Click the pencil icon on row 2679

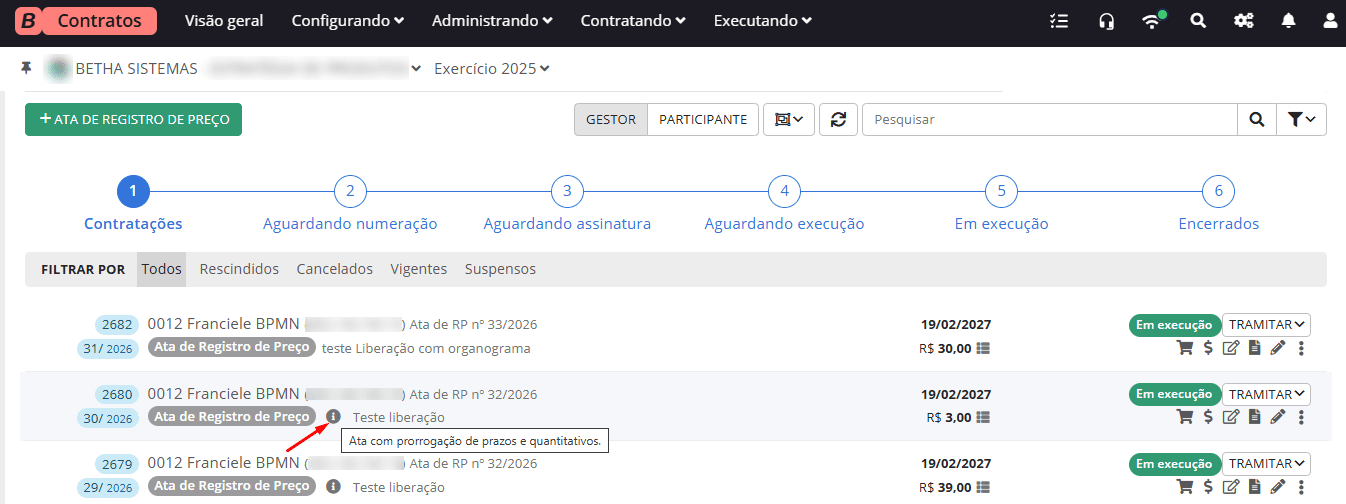click(1277, 487)
